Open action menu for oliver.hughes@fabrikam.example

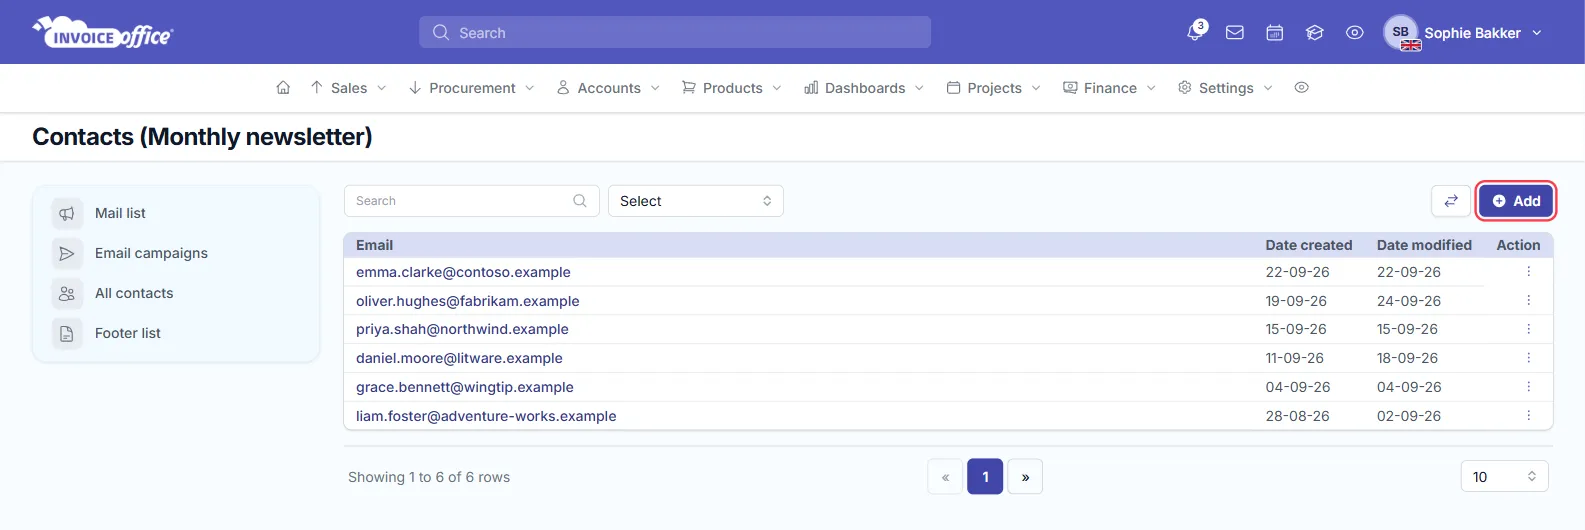click(1529, 301)
